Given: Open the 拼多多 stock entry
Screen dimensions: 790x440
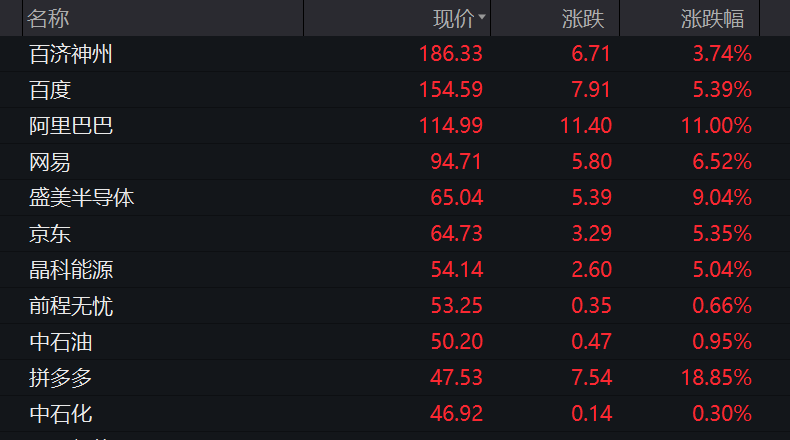Looking at the screenshot, I should (x=61, y=378).
